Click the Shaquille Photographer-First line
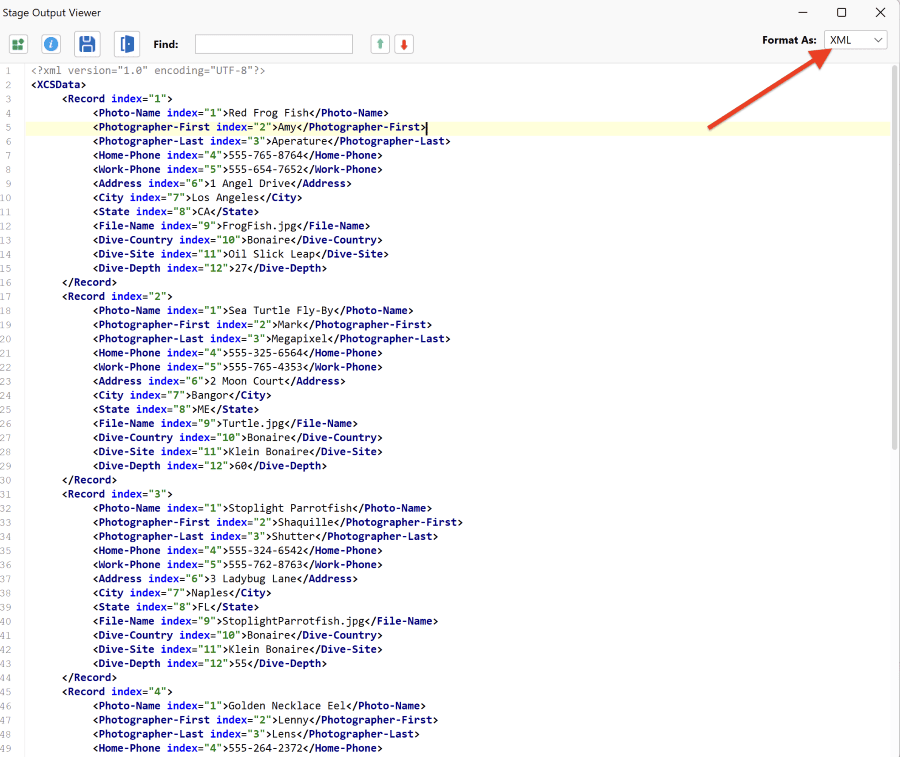 278,522
